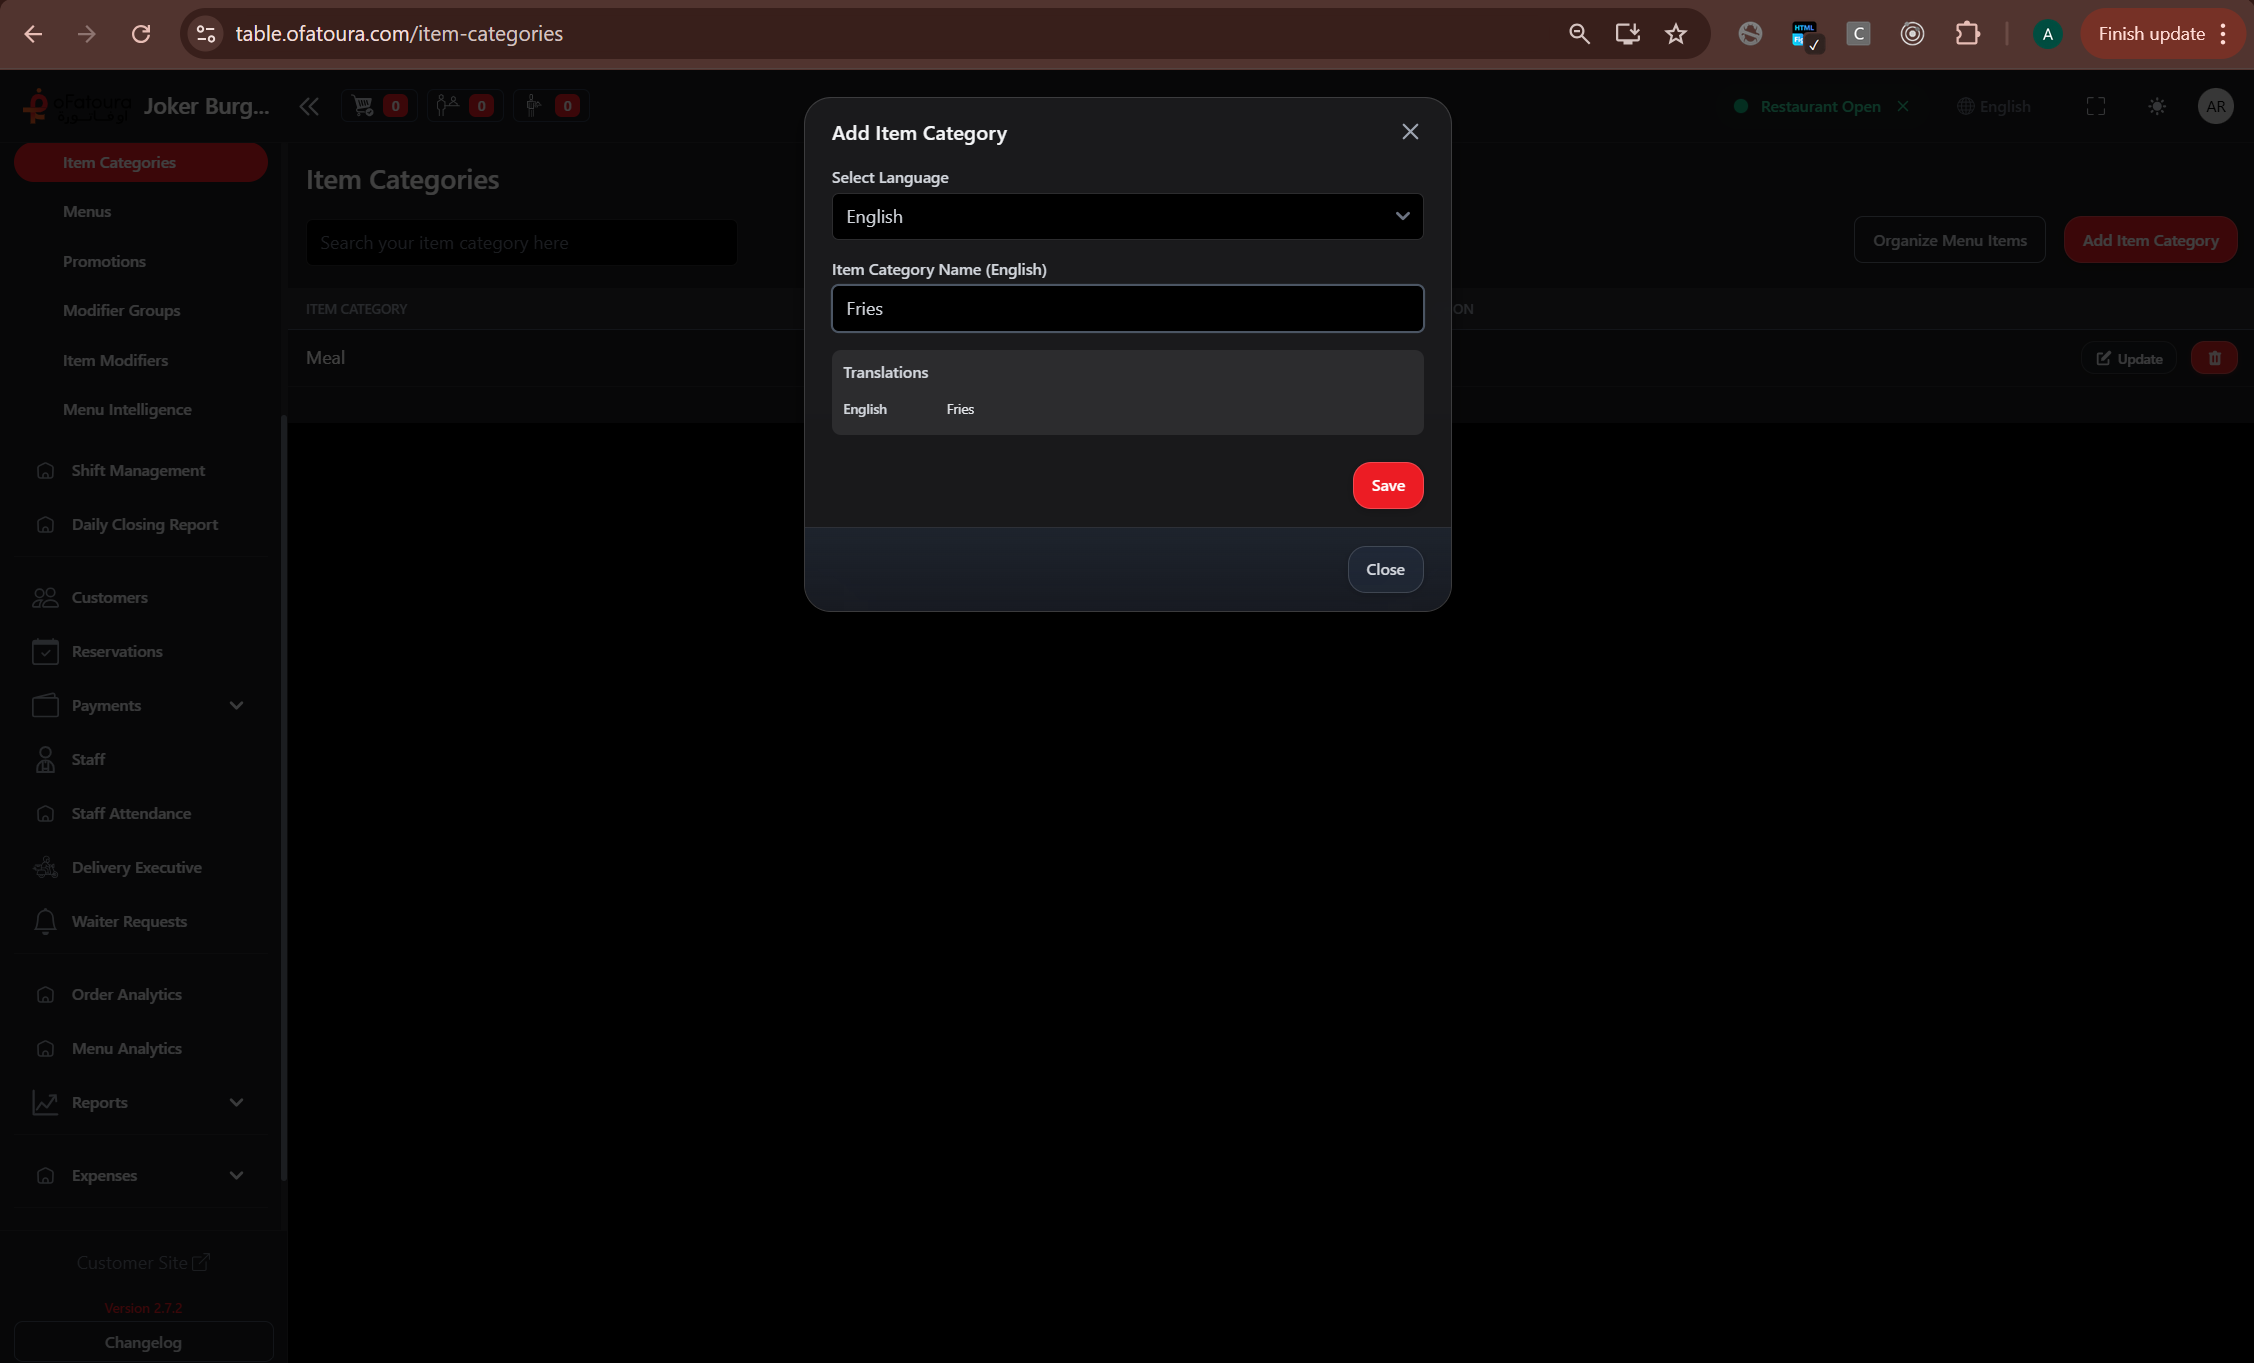Open the Select Language dropdown

pos(1127,217)
